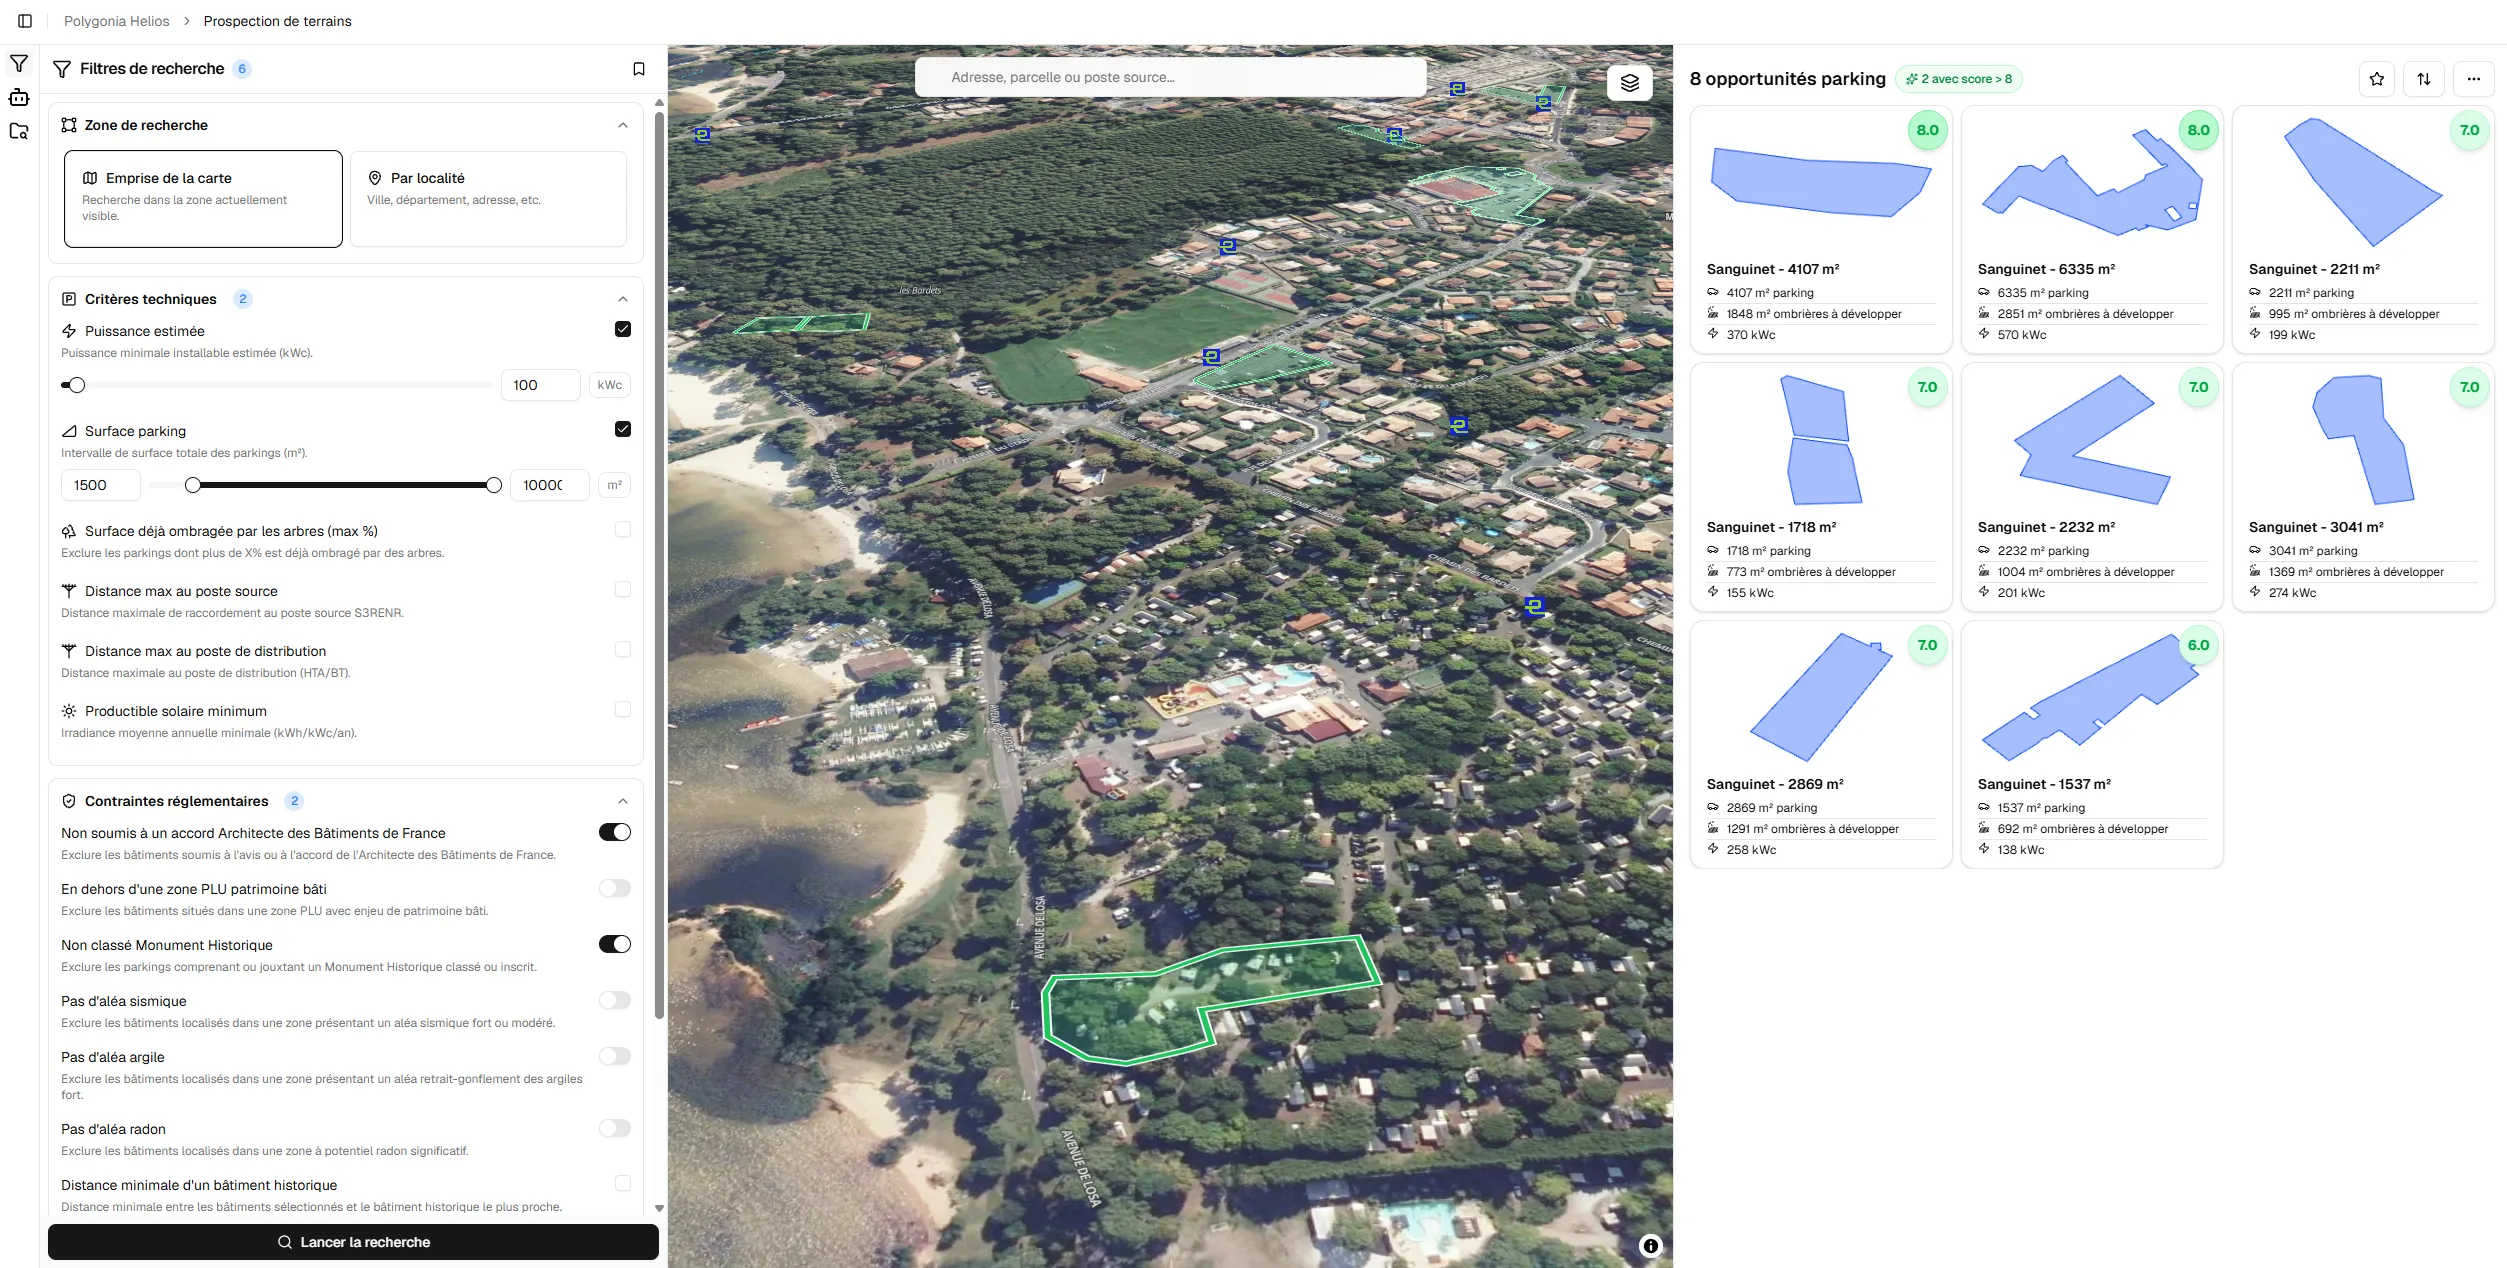This screenshot has height=1268, width=2507.
Task: Enable Surface déjà ombragée par les arbres checkbox
Action: (x=623, y=529)
